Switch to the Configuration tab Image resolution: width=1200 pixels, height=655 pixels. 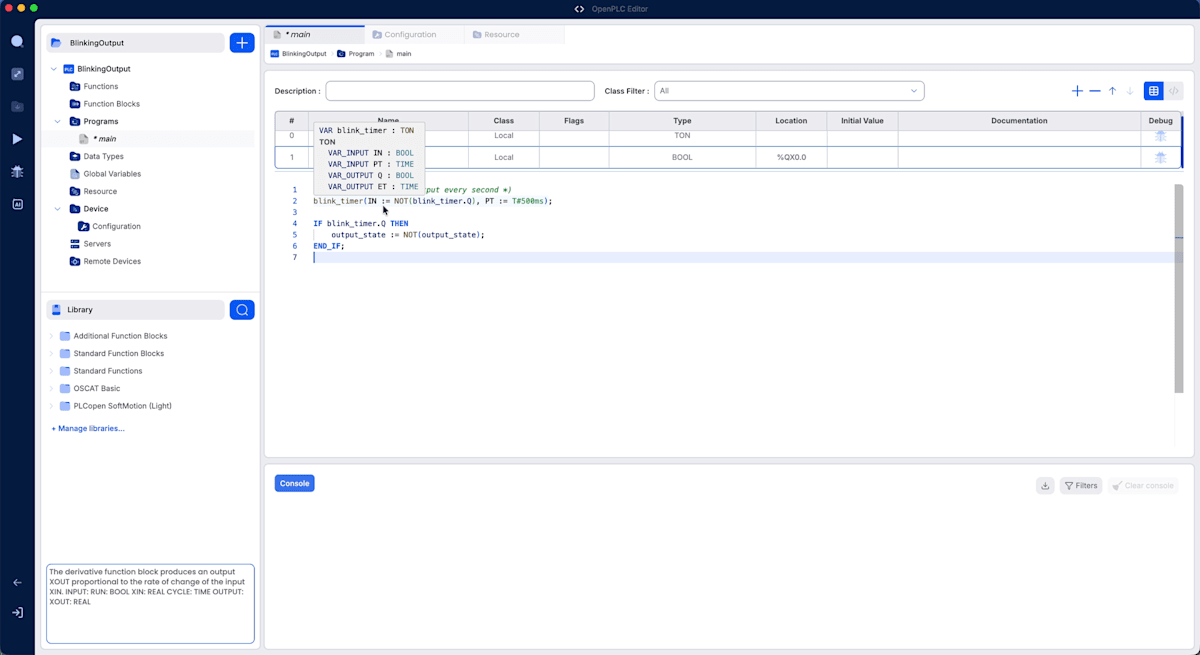pos(414,35)
